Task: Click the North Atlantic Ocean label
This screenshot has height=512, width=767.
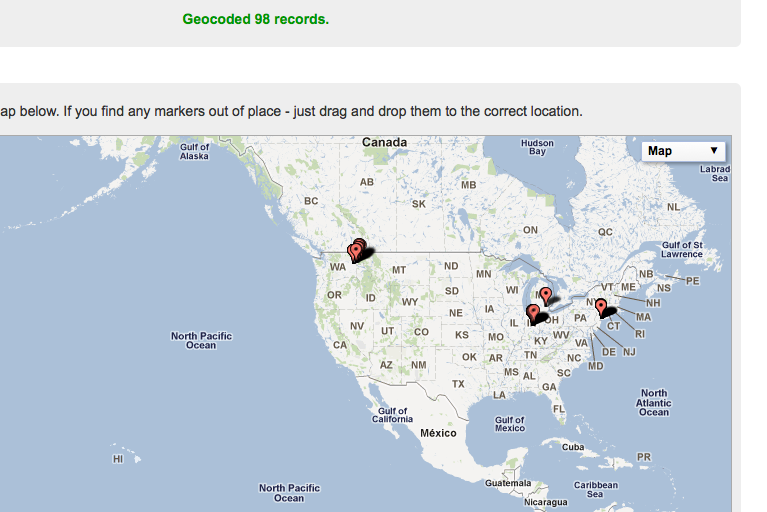Action: coord(654,403)
